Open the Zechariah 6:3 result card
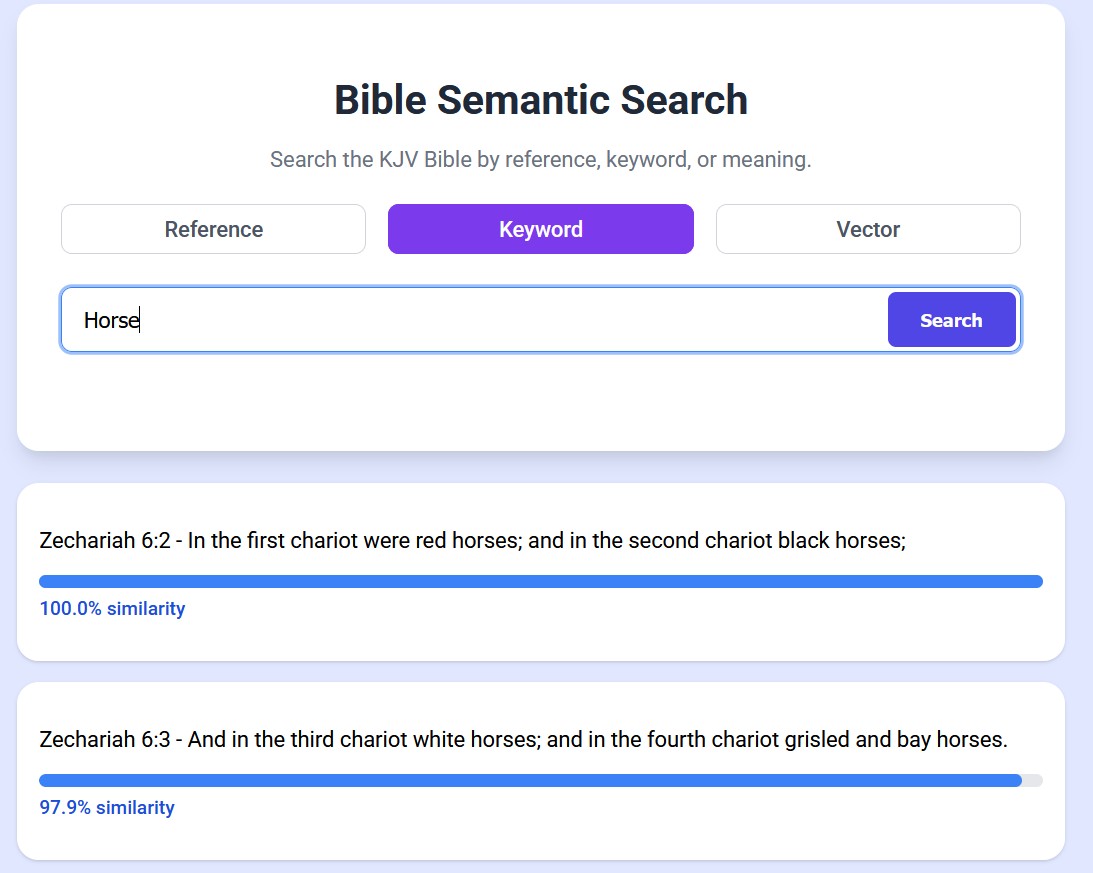This screenshot has width=1093, height=873. pos(540,772)
